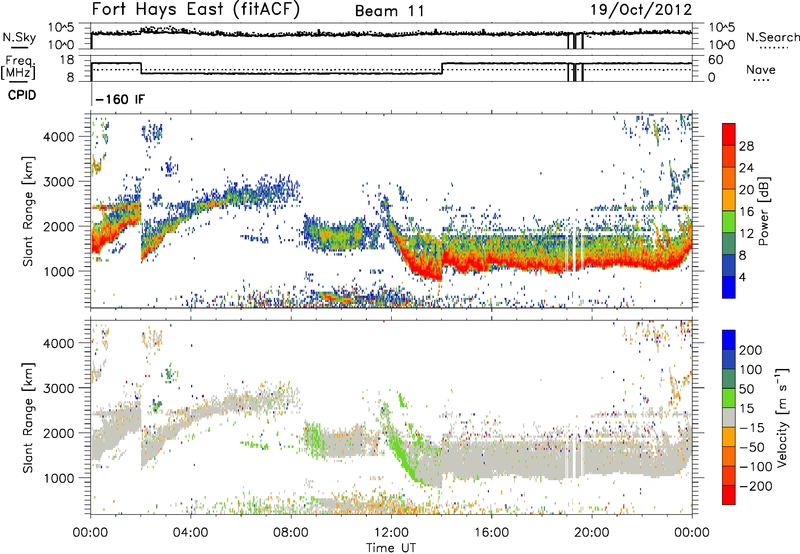Click the red bottom segment of Velocity colorbar
The width and height of the screenshot is (800, 554).
[729, 495]
